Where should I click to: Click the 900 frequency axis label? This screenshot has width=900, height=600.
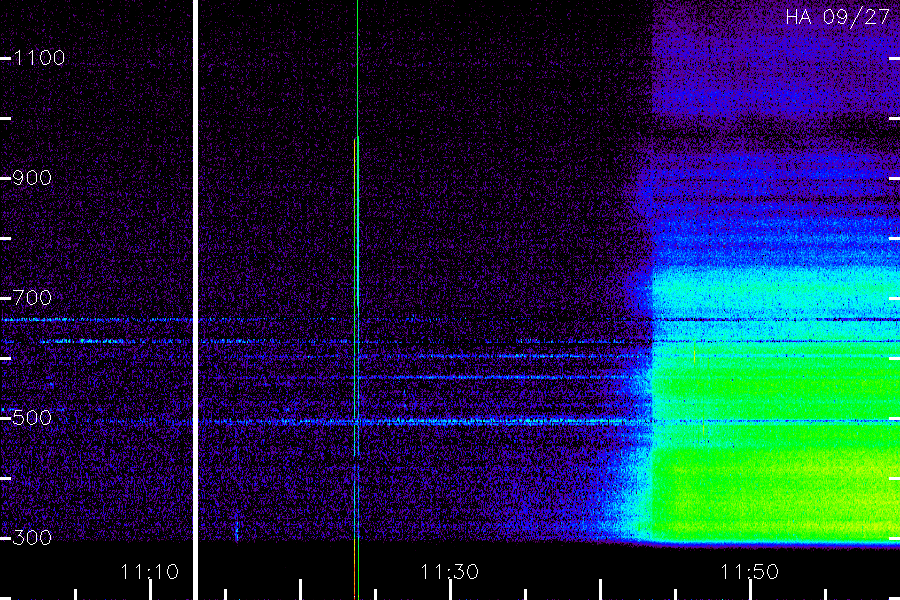pos(32,178)
